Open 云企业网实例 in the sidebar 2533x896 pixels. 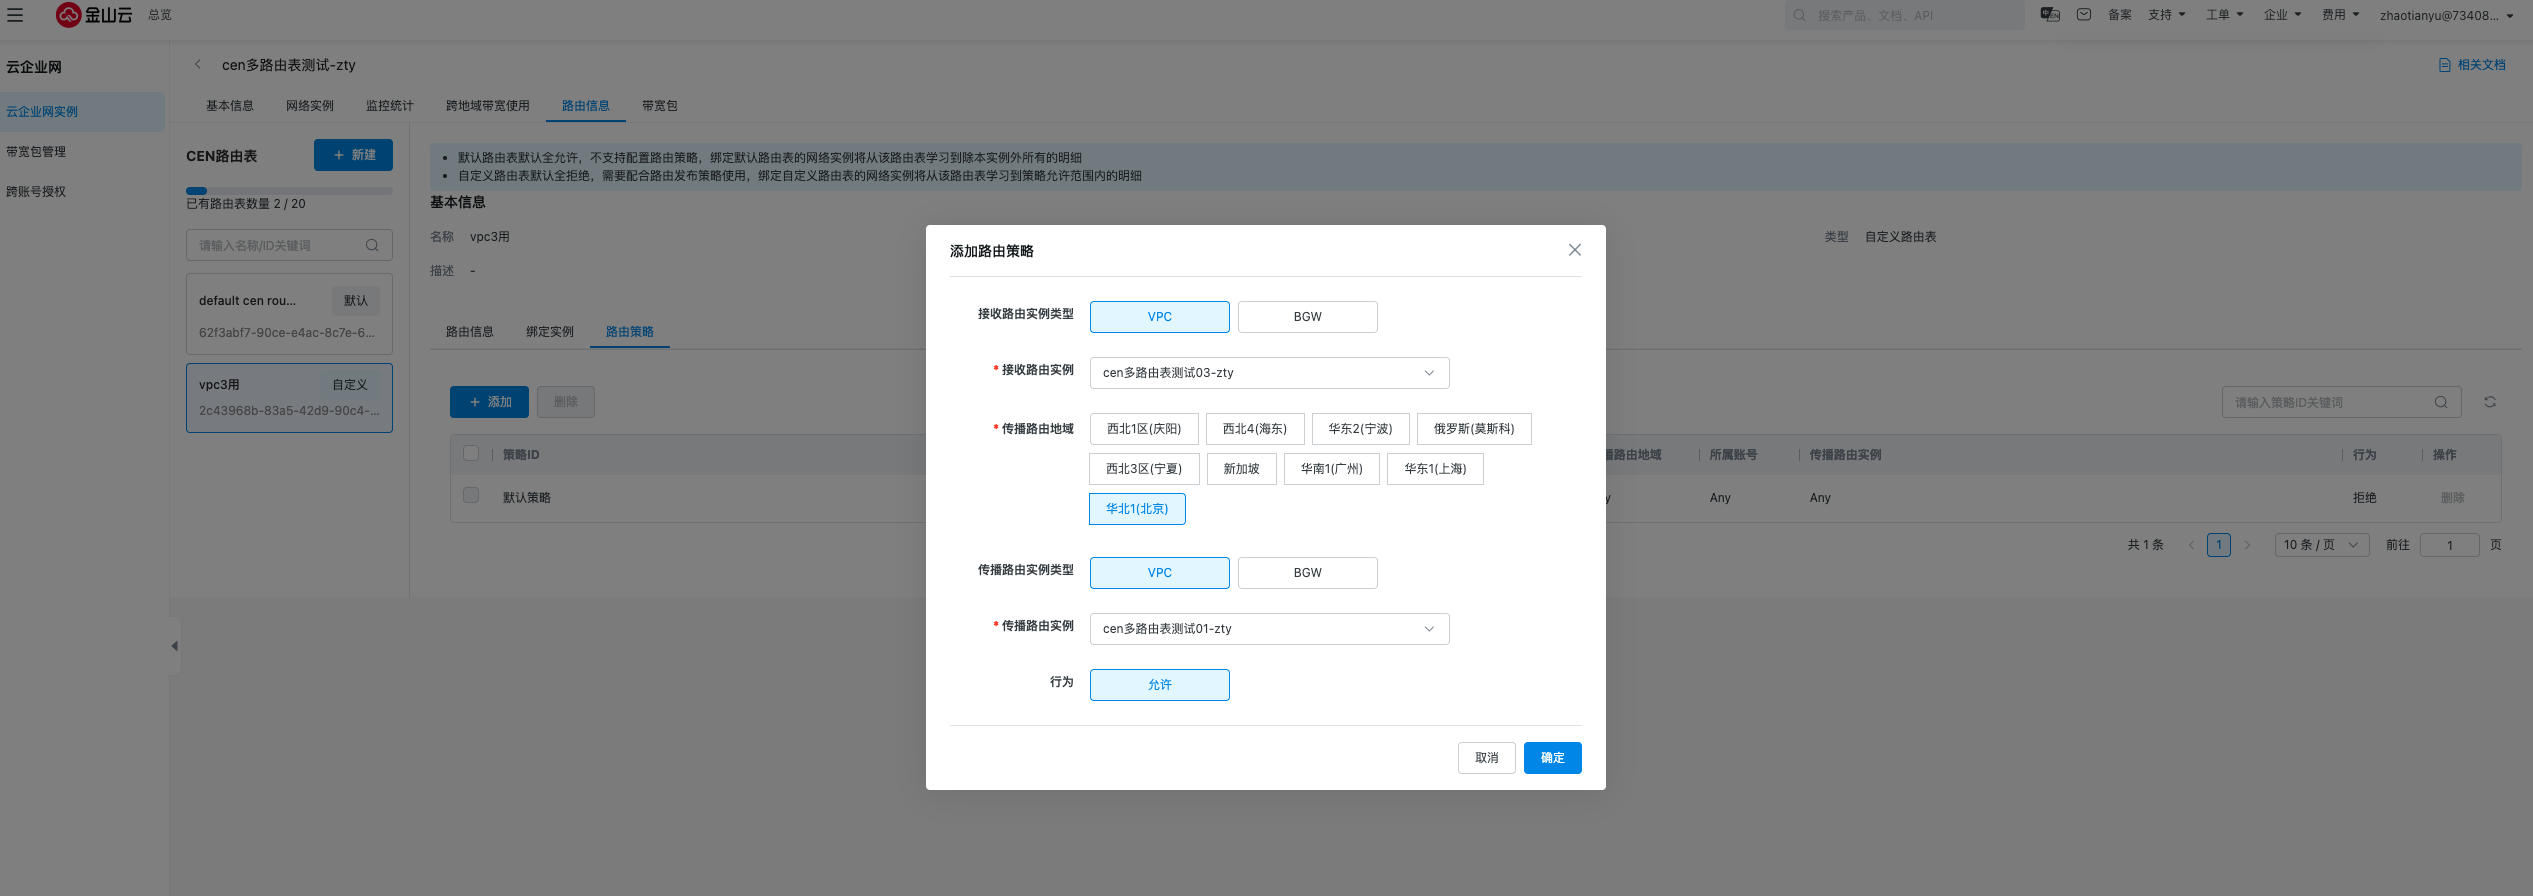pyautogui.click(x=82, y=112)
